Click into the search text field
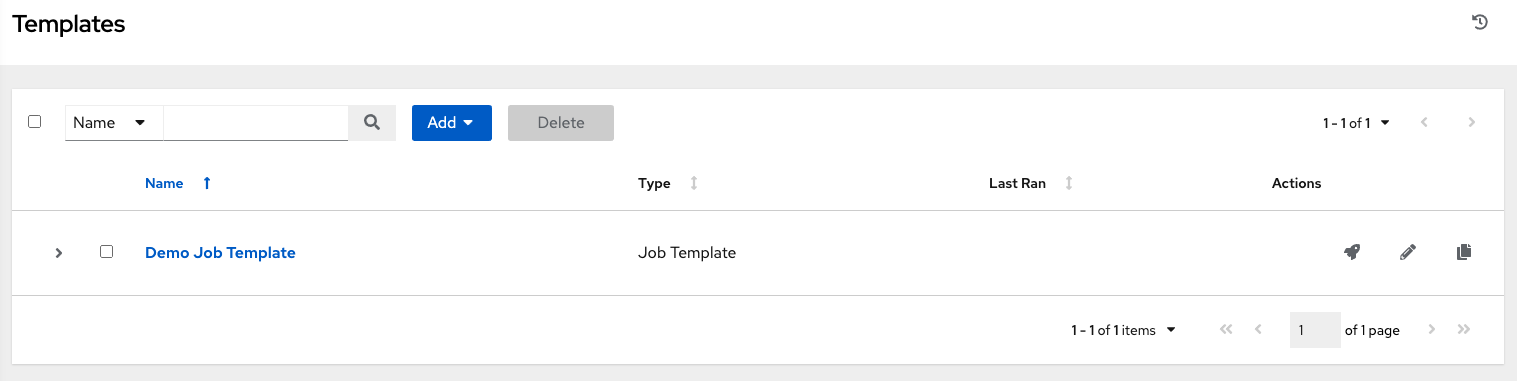 click(x=256, y=122)
